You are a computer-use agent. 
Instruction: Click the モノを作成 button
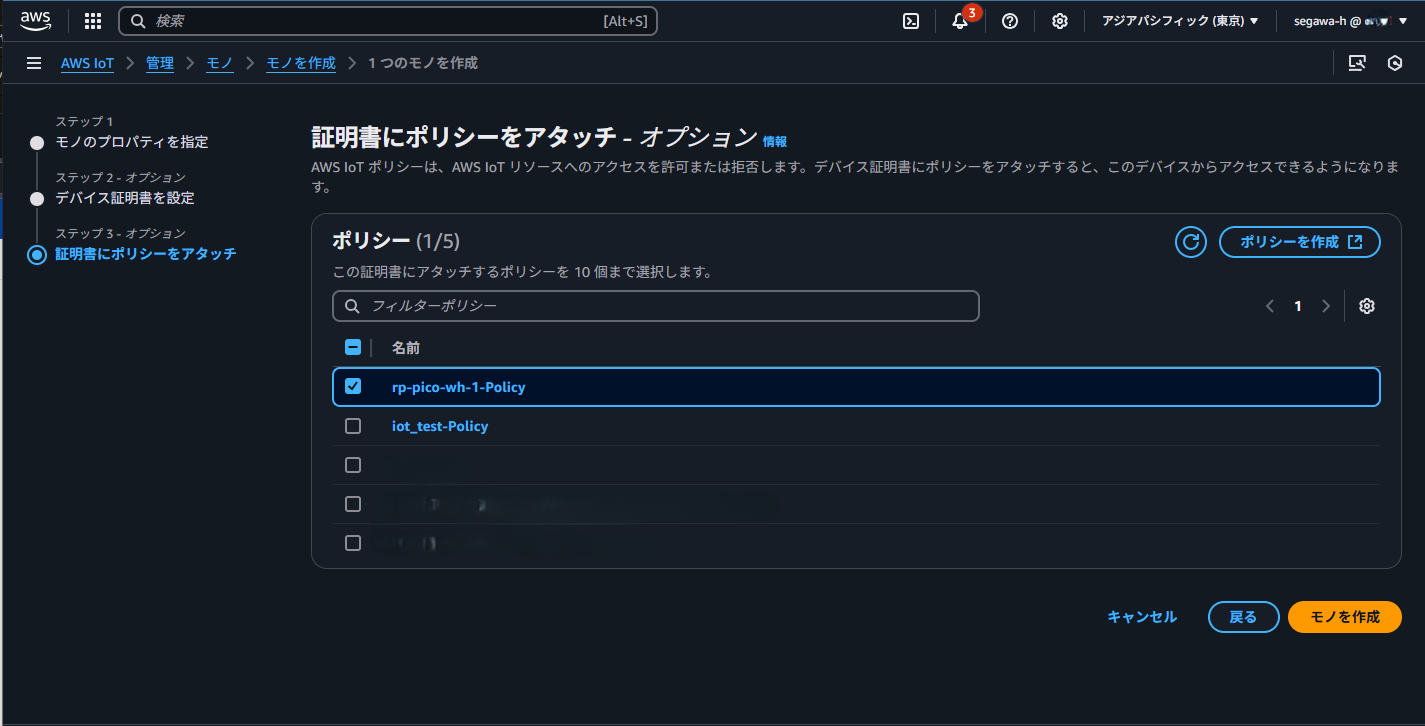click(1345, 617)
